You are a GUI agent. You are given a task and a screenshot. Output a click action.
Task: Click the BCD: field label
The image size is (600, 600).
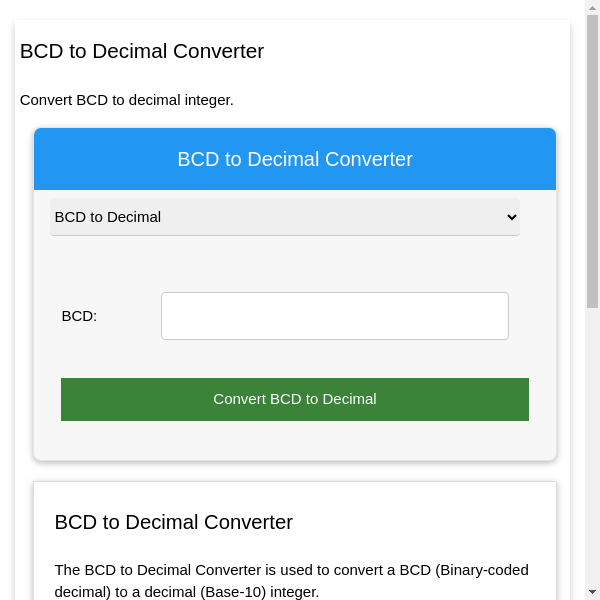(x=79, y=316)
